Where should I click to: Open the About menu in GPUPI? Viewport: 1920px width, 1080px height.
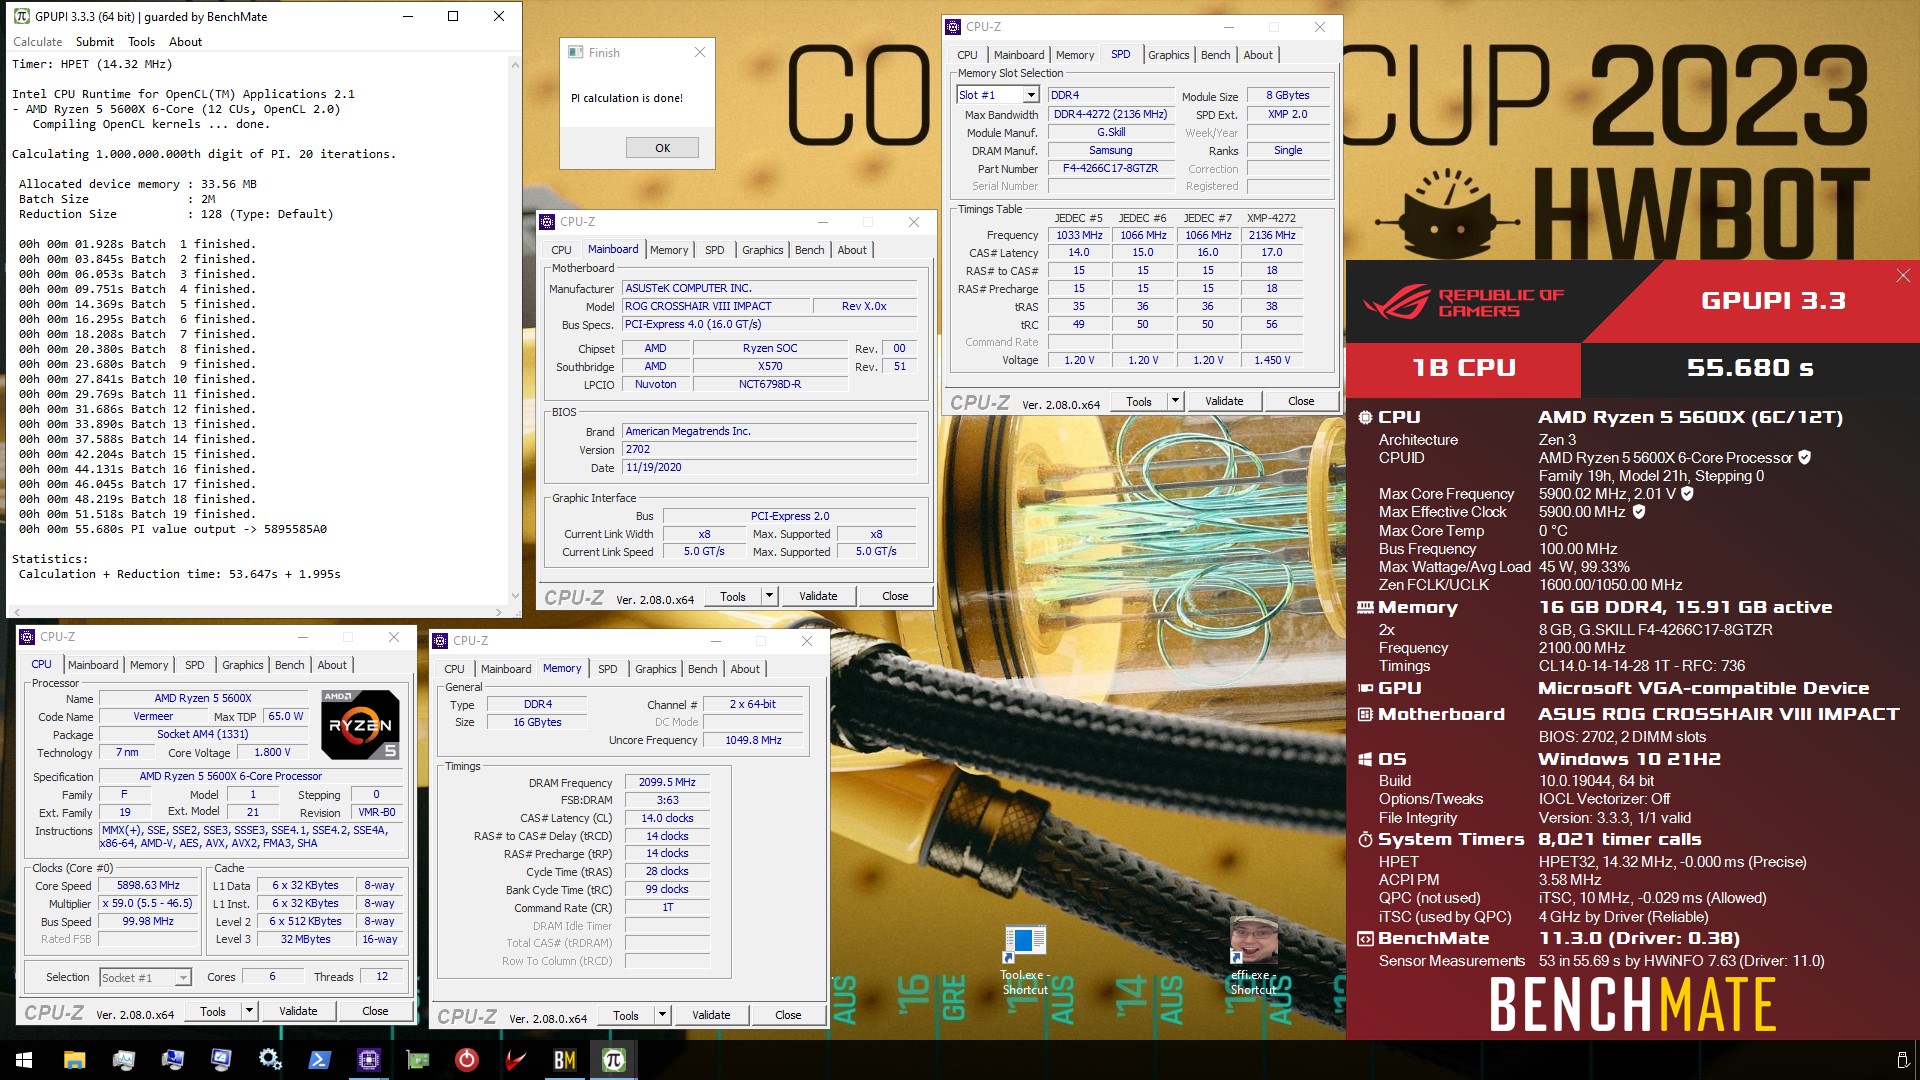[x=185, y=42]
